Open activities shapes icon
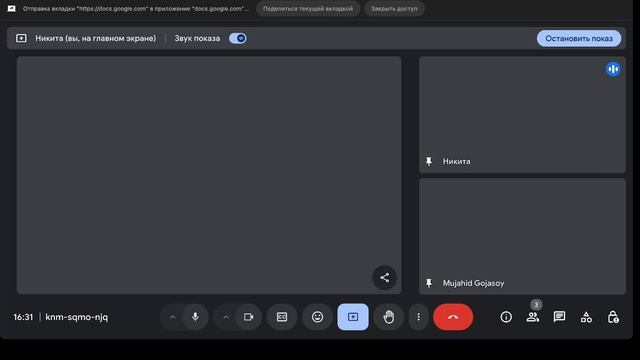 tap(586, 317)
